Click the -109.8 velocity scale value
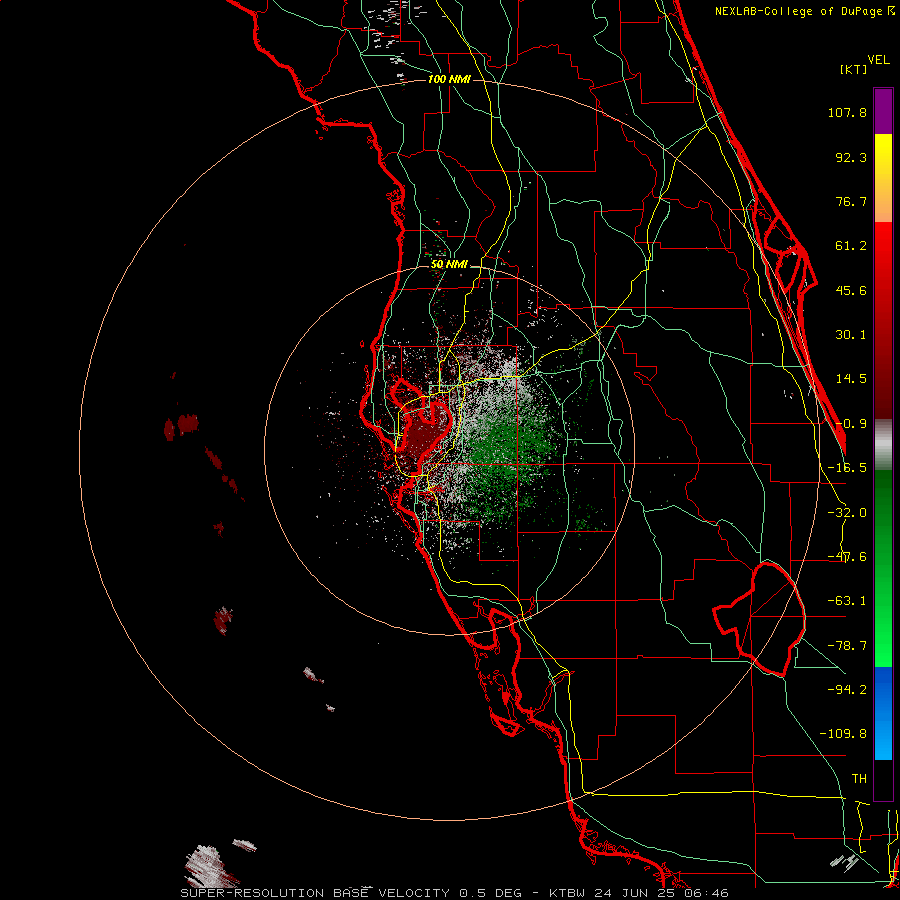This screenshot has height=900, width=900. pyautogui.click(x=843, y=734)
